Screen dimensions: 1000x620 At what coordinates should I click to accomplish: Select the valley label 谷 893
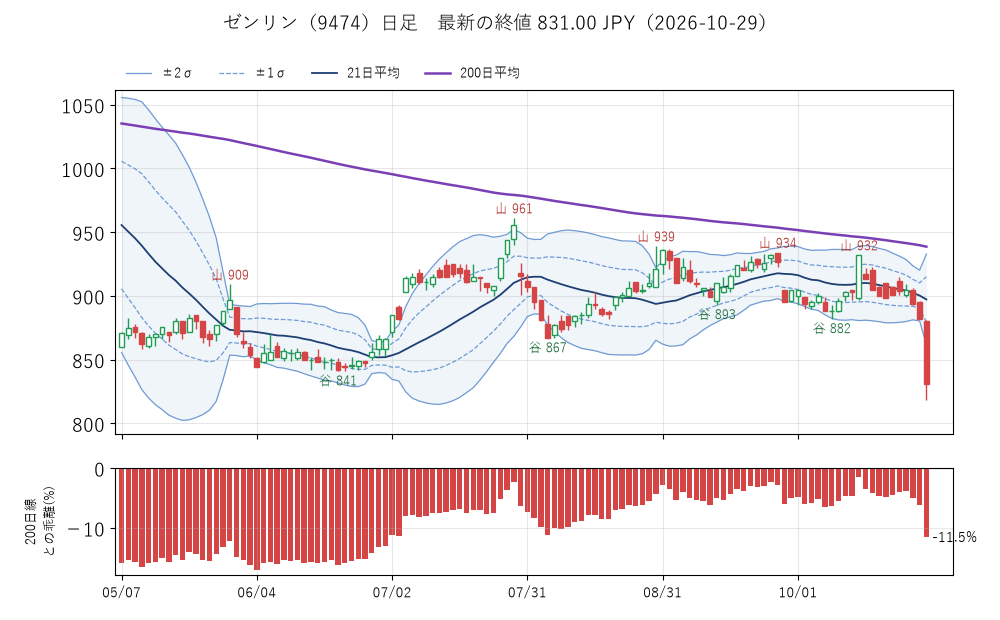(x=717, y=314)
